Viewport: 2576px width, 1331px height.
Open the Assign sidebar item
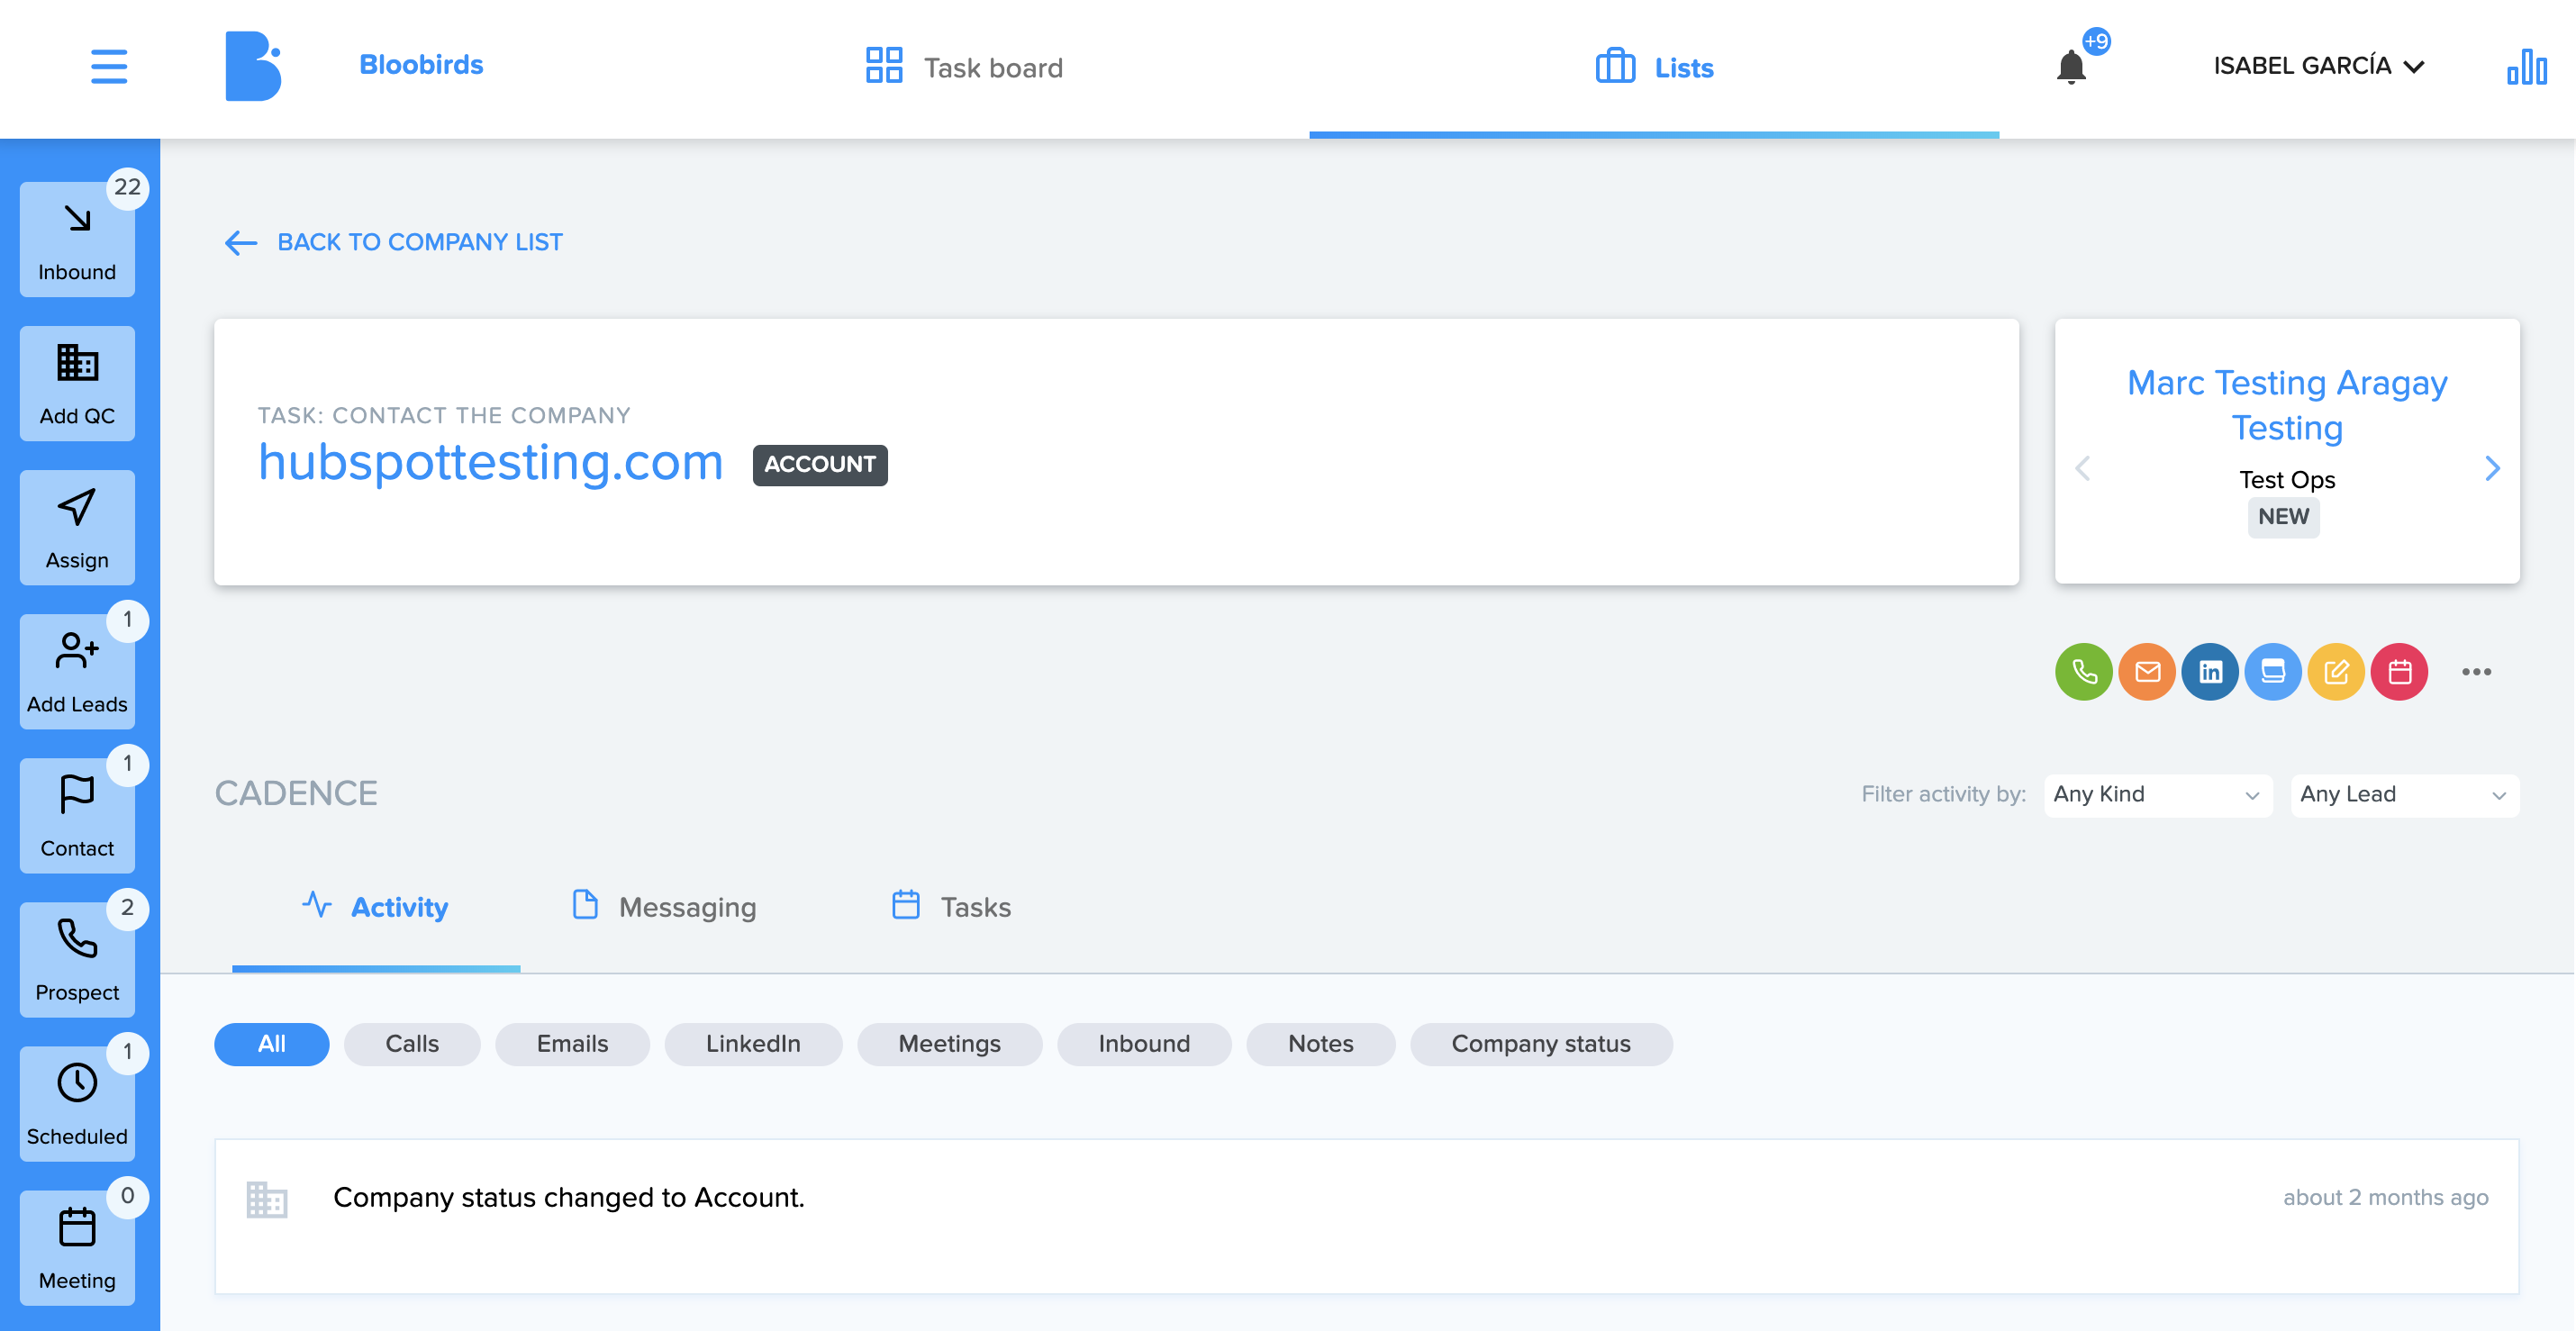pyautogui.click(x=77, y=528)
